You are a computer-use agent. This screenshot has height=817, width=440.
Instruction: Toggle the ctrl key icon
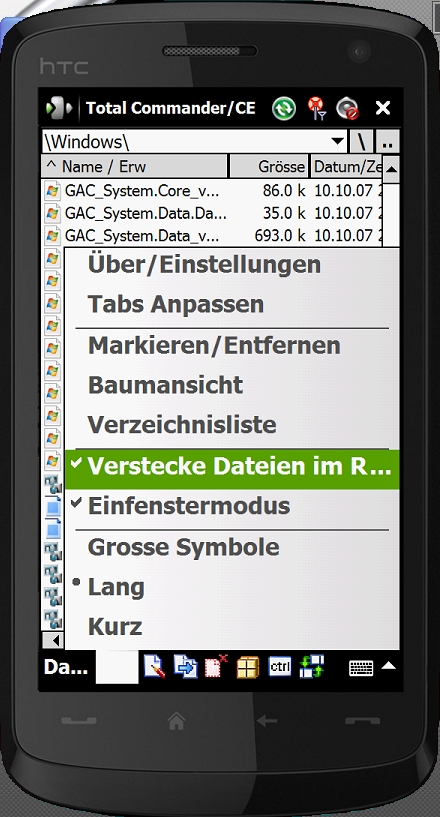(x=279, y=666)
